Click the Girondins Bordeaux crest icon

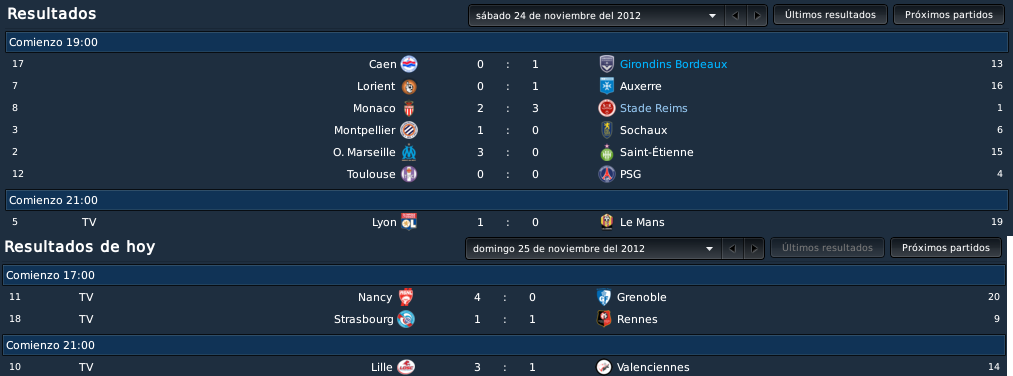point(607,64)
